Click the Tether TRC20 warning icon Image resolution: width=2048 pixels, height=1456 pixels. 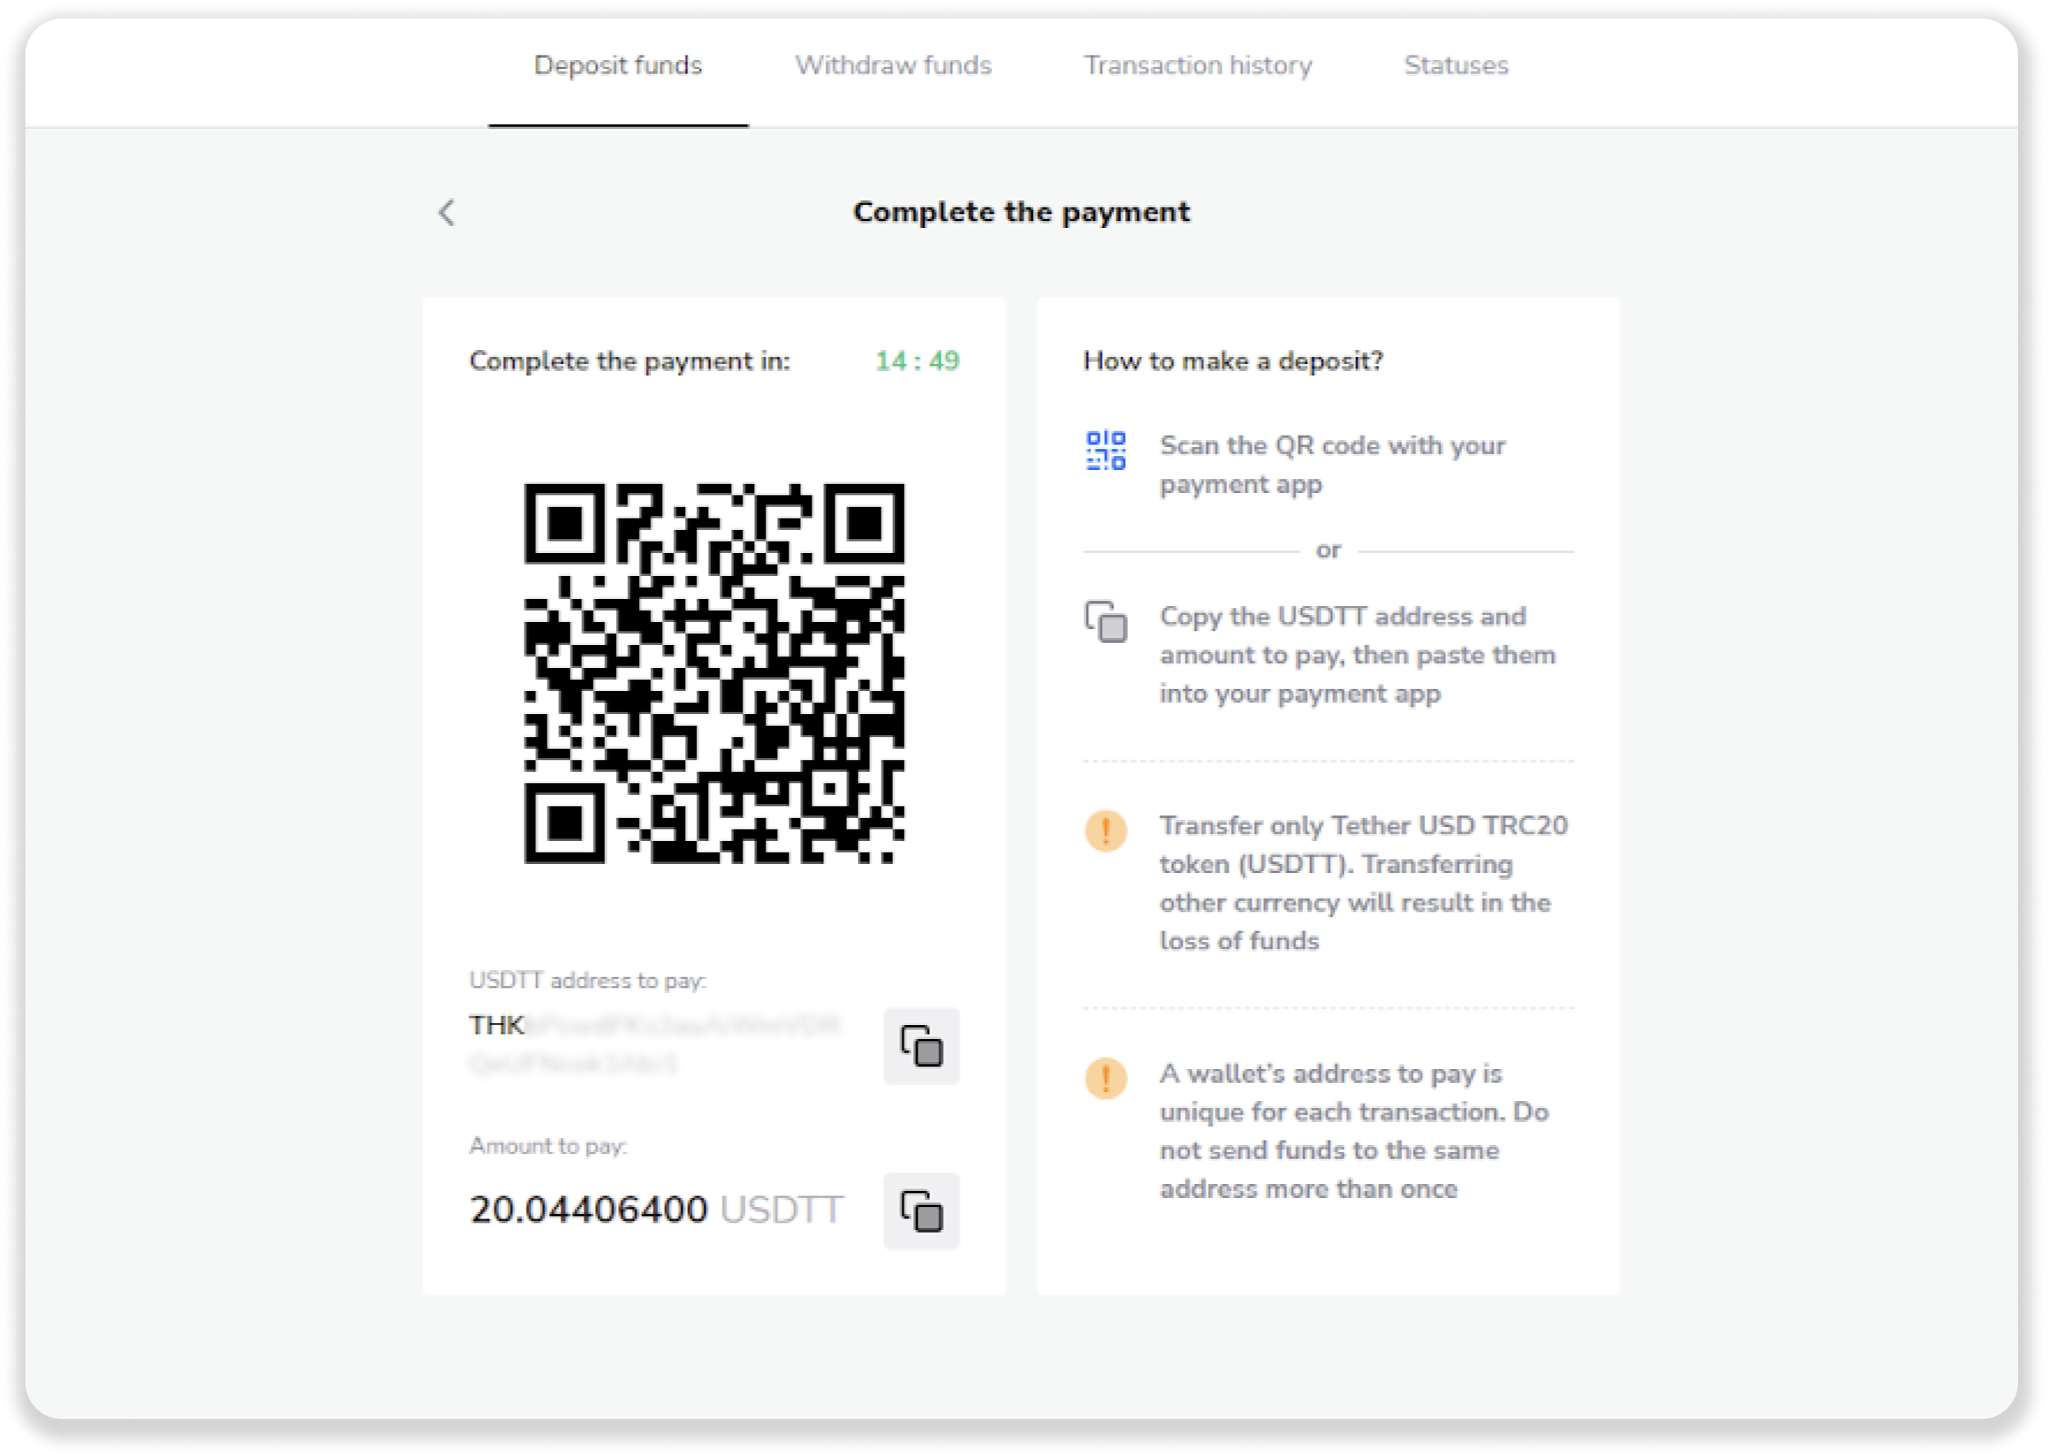(1106, 830)
